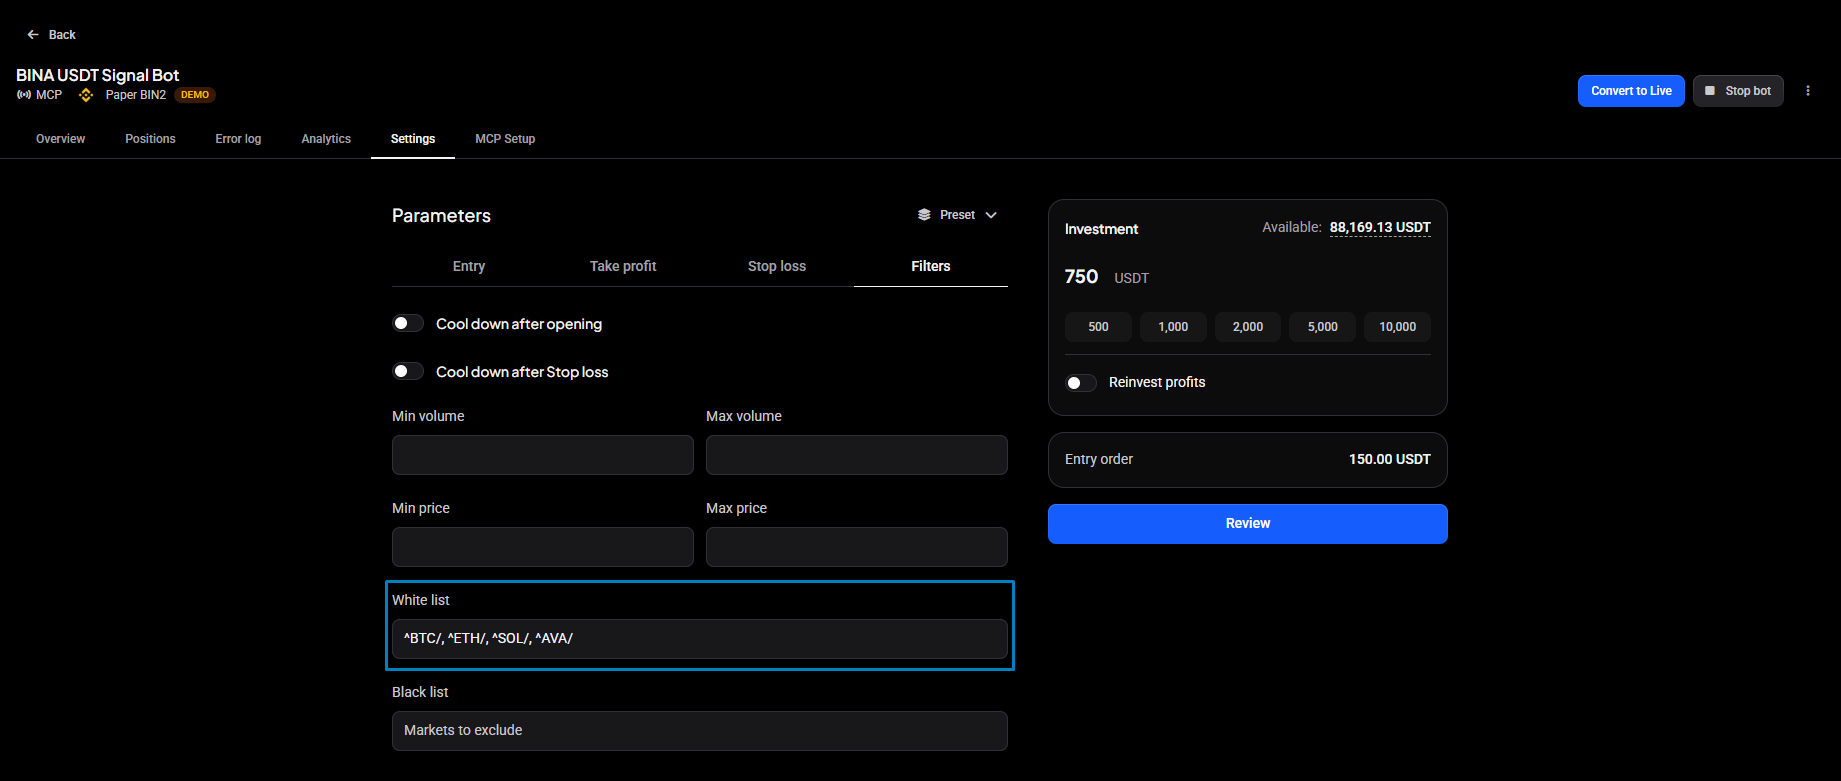The height and width of the screenshot is (781, 1841).
Task: Open the three-dot more options menu
Action: 1808,91
